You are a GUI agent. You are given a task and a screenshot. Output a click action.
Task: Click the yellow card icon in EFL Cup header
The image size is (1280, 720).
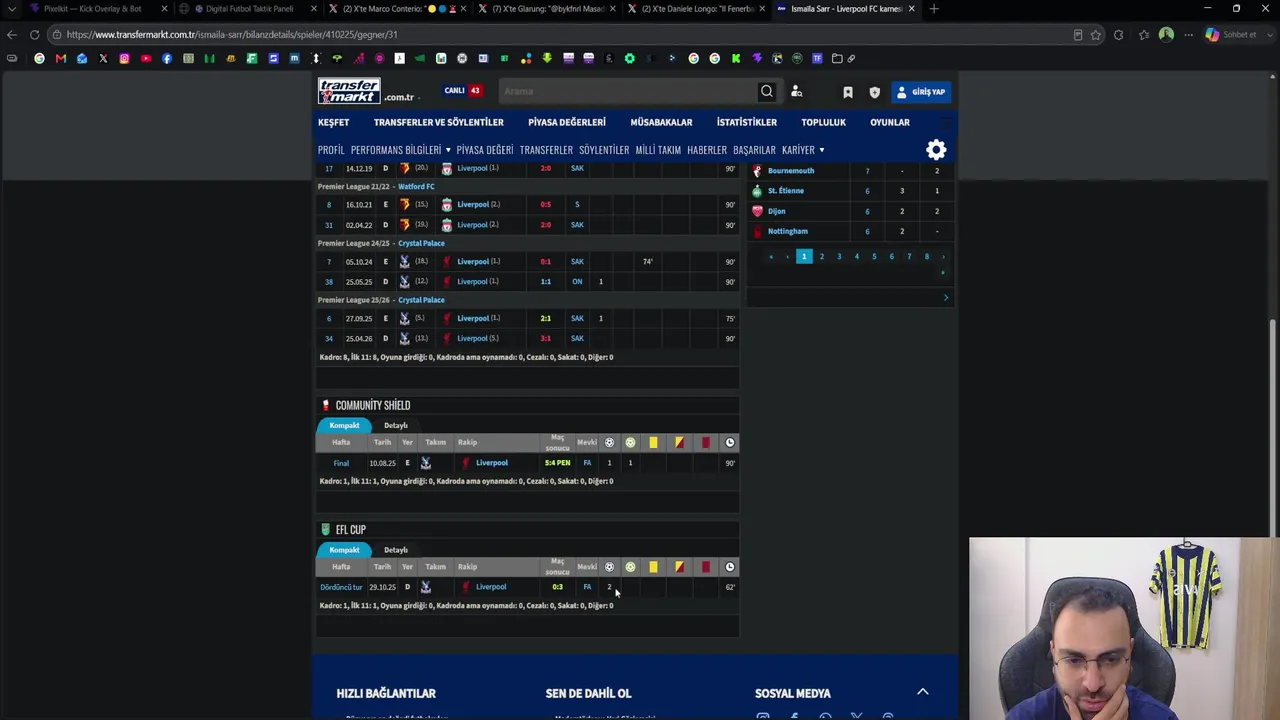click(x=653, y=567)
